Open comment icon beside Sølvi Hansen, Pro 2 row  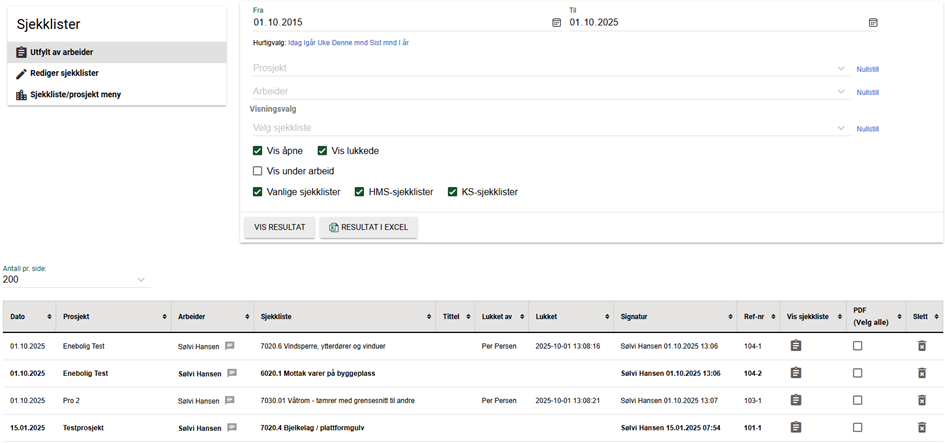232,400
